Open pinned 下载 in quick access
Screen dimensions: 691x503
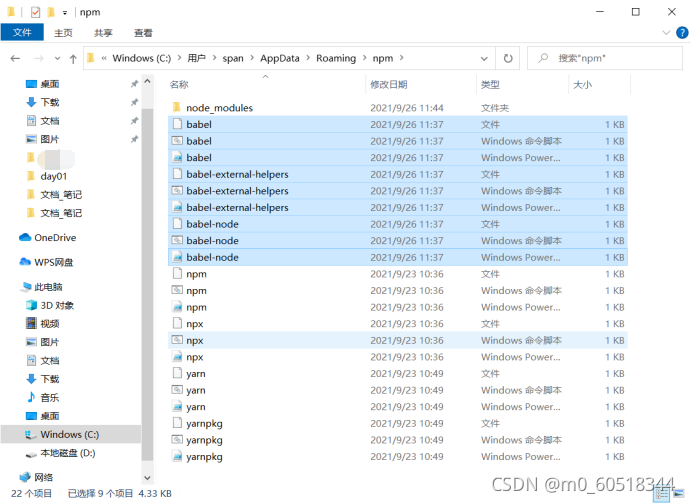coord(49,102)
